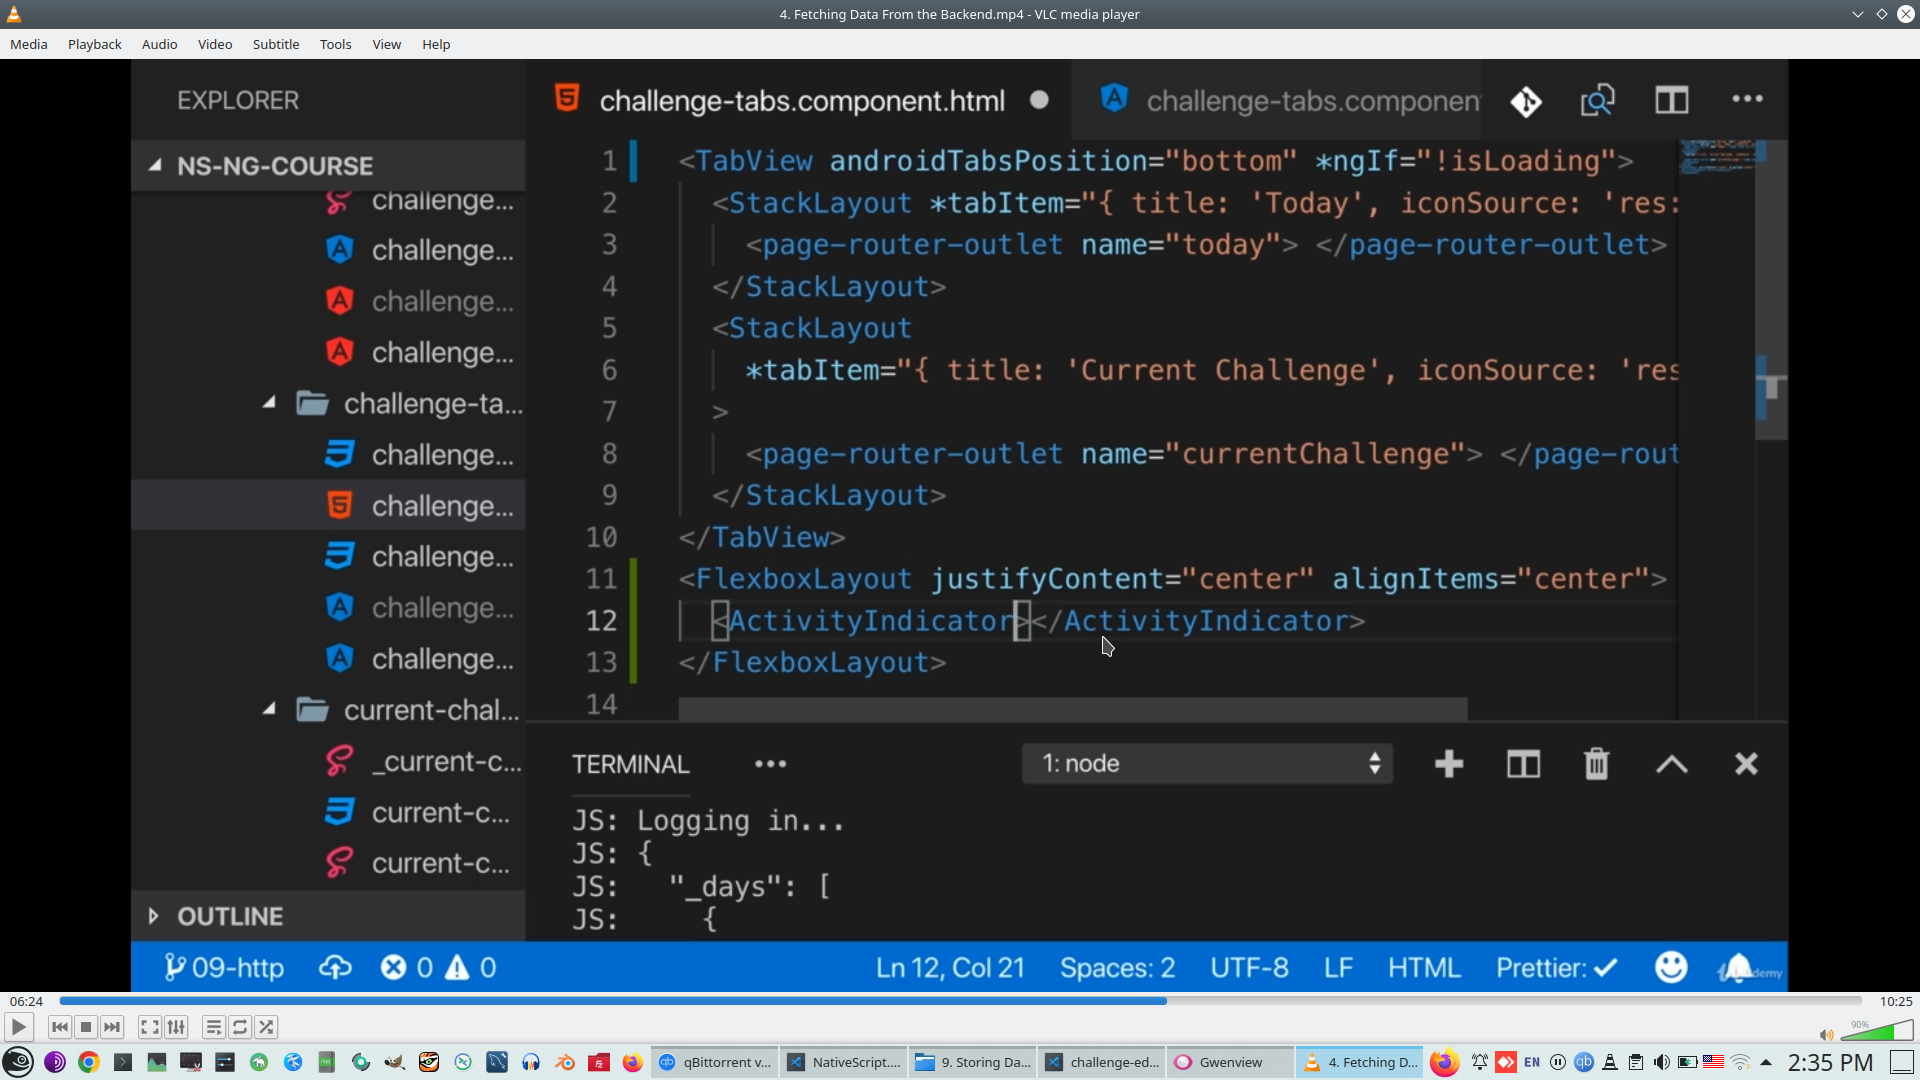Switch to NativeScript taskbar window
Image resolution: width=1920 pixels, height=1080 pixels.
tap(845, 1062)
